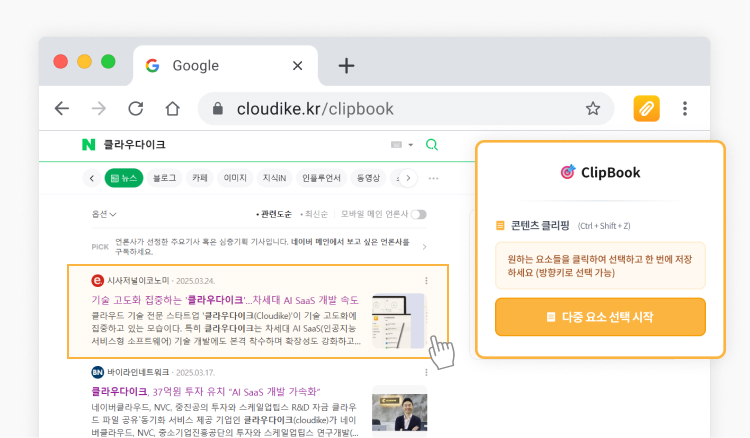This screenshot has width=750, height=438.
Task: Switch to the 카페 tab
Action: 200,178
